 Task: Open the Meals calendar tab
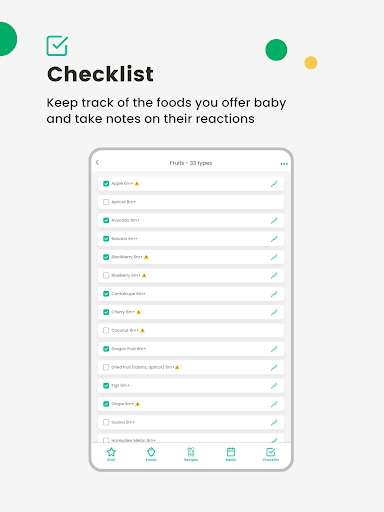click(x=231, y=454)
